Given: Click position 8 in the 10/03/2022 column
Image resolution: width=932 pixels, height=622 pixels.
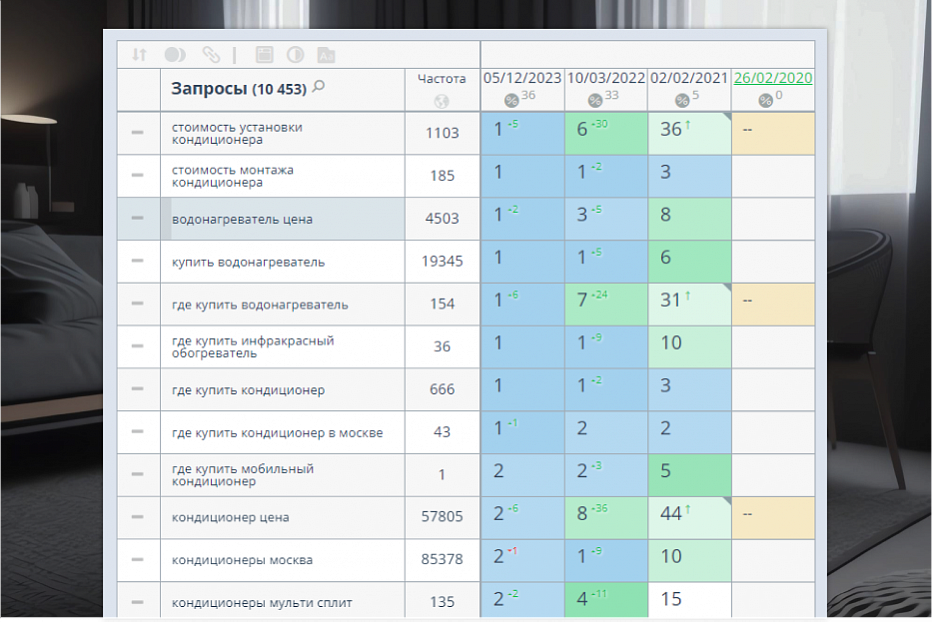Looking at the screenshot, I should [582, 513].
